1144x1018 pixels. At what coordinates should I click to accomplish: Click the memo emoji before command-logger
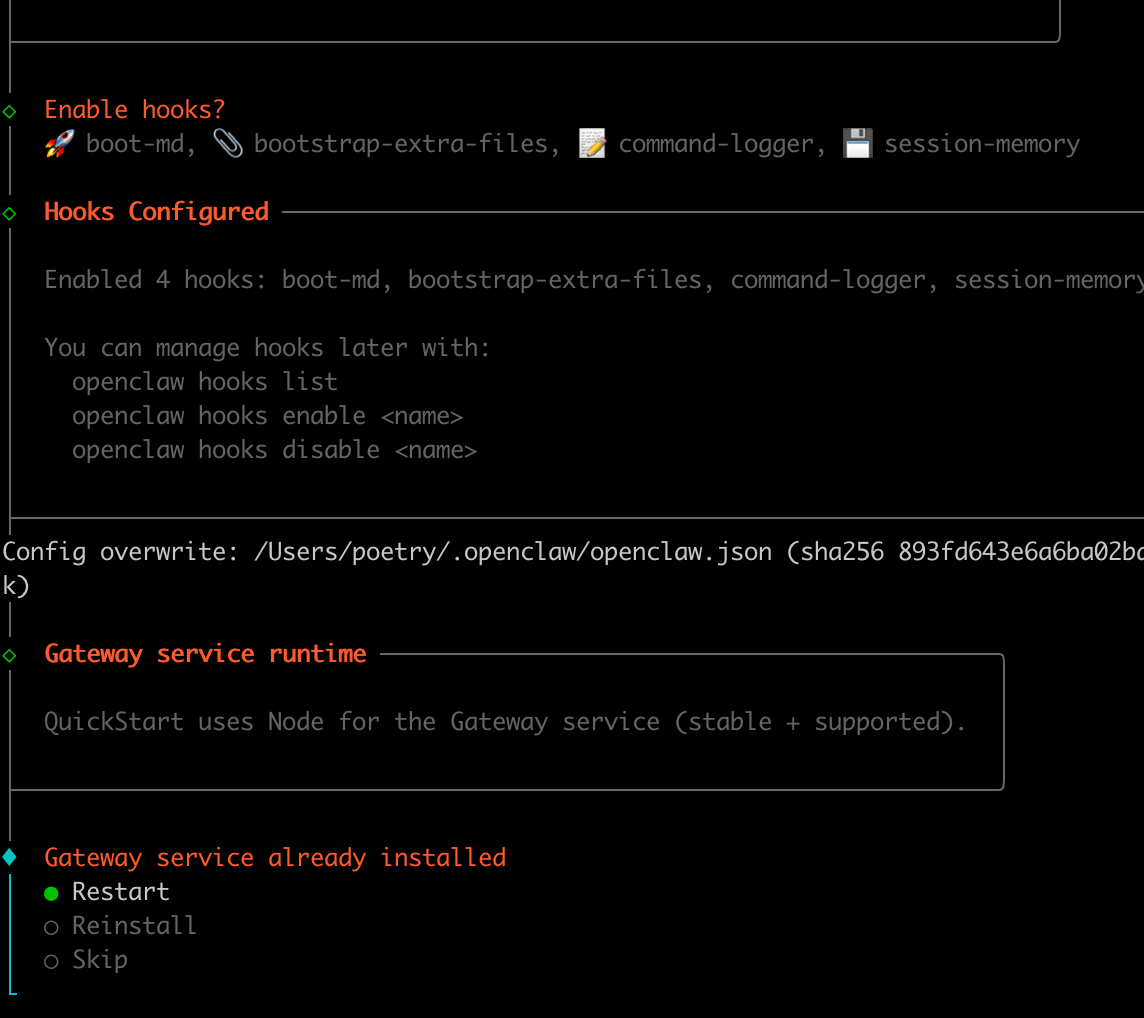coord(592,144)
